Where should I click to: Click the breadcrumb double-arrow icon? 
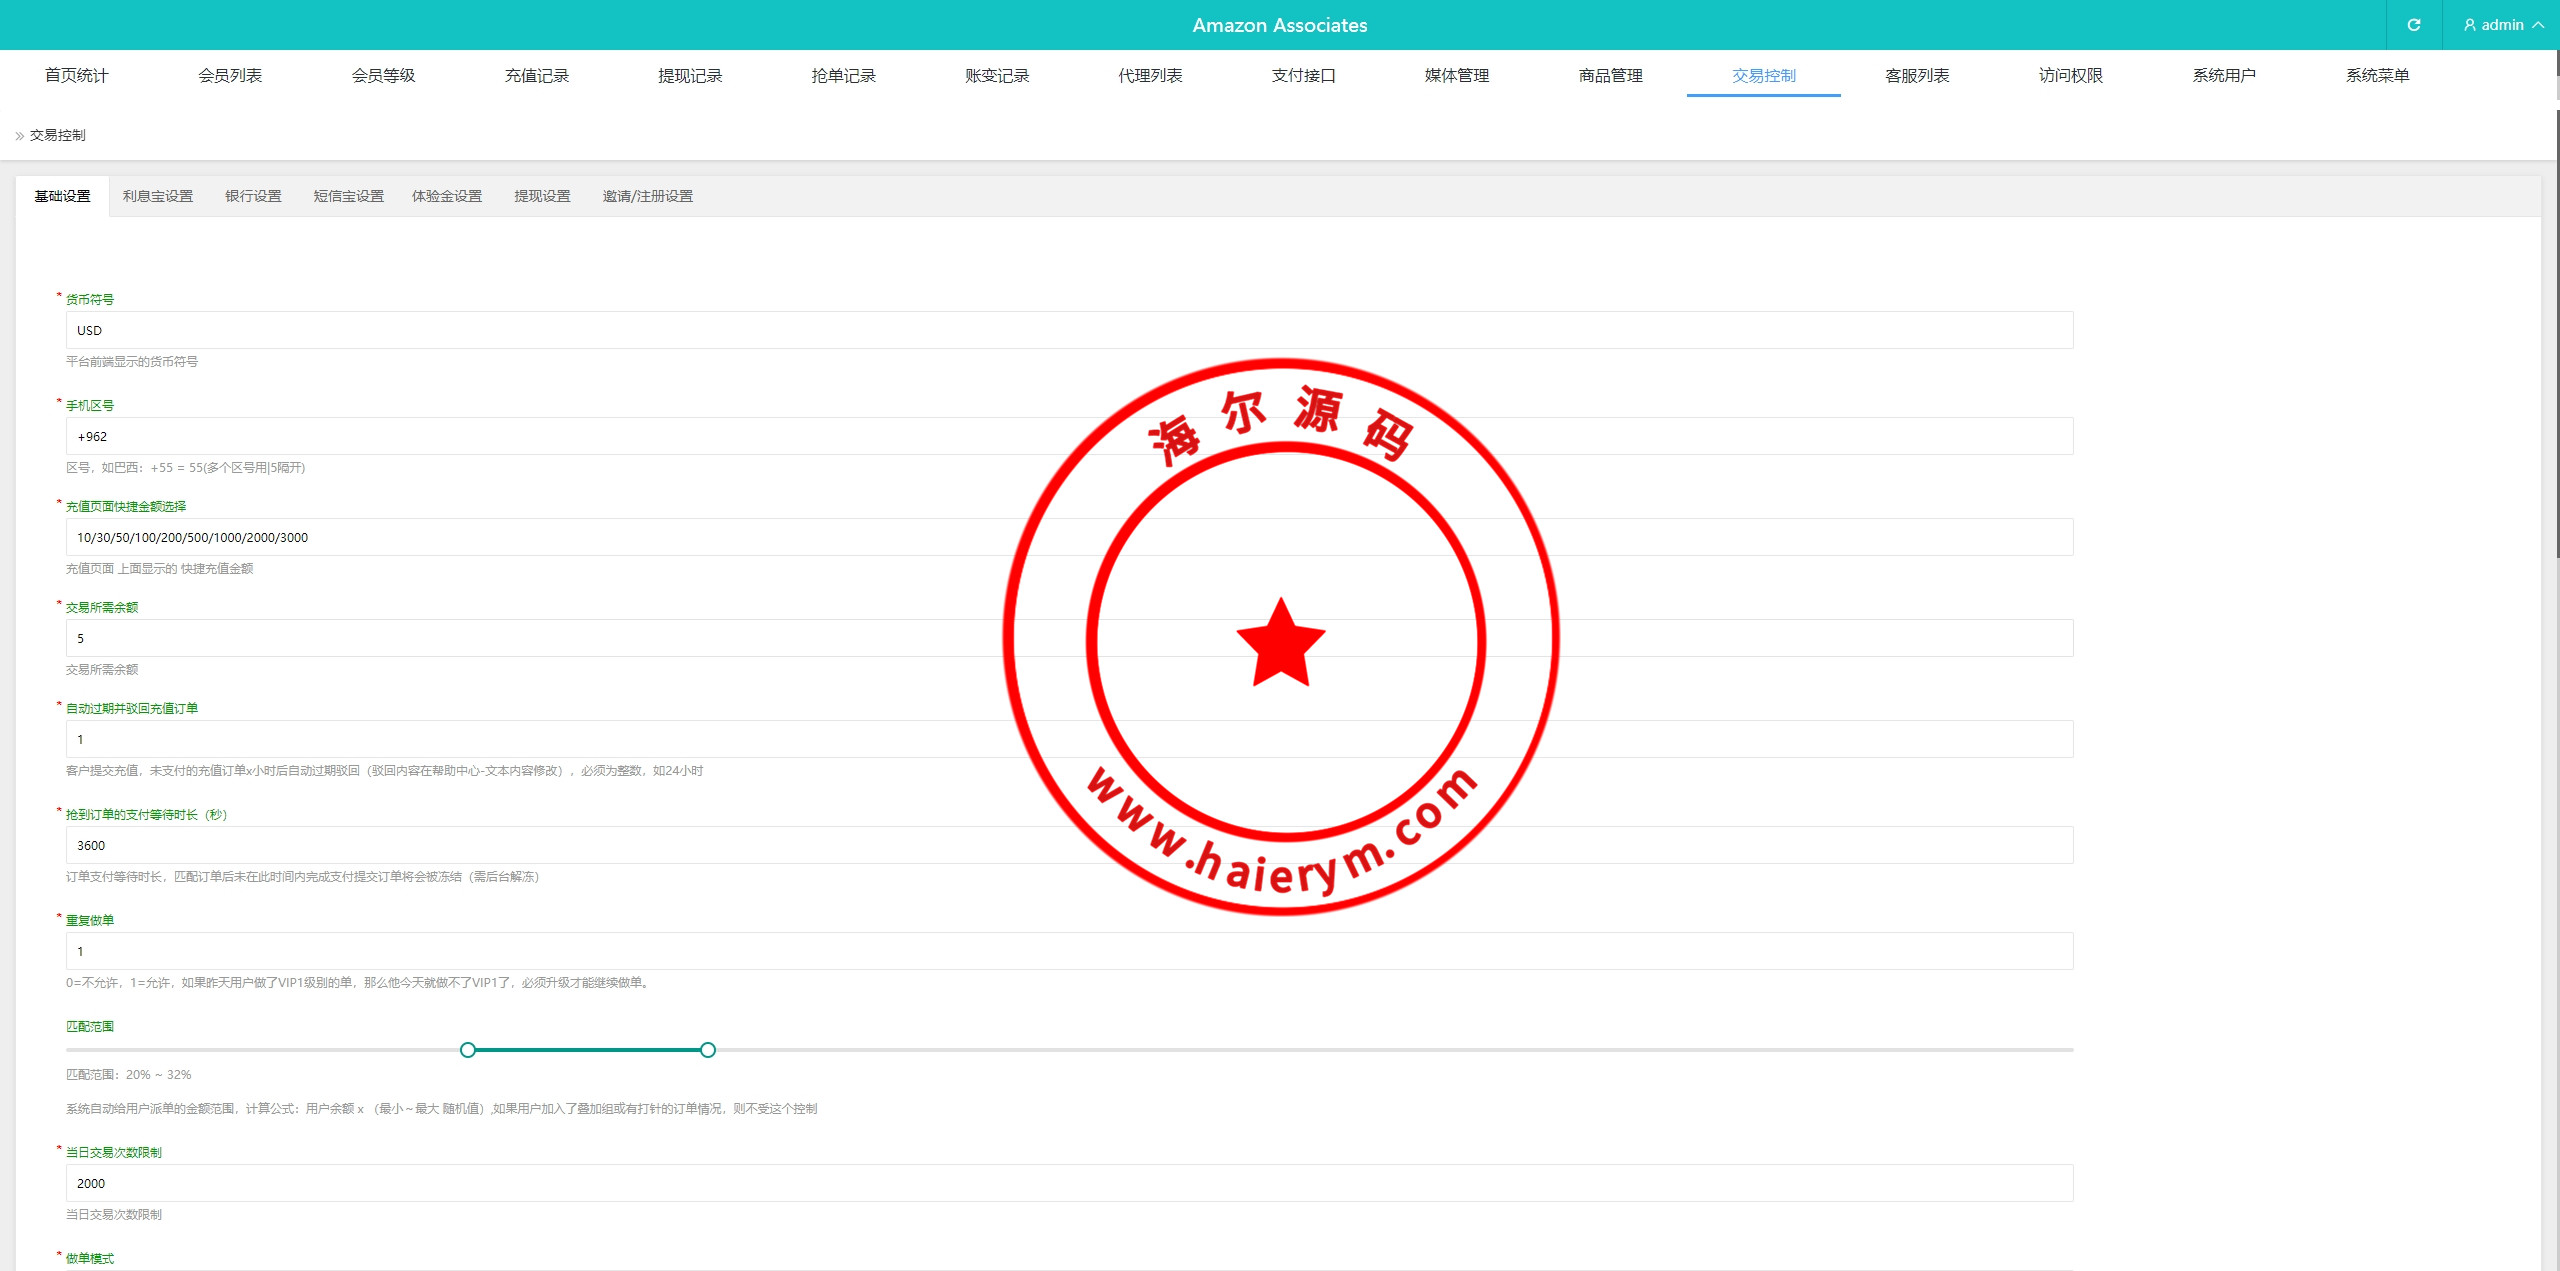(x=19, y=136)
